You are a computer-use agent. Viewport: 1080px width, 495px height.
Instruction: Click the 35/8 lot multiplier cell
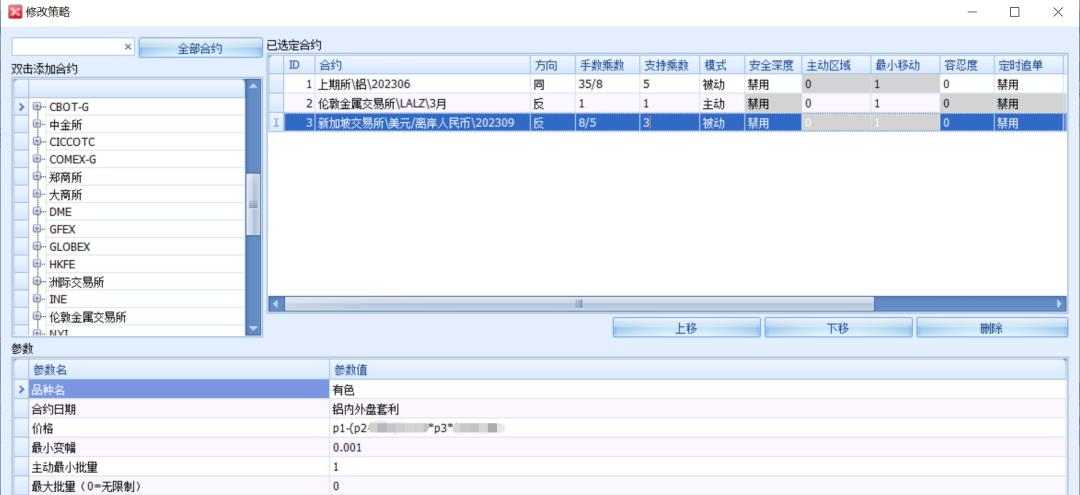(x=607, y=85)
